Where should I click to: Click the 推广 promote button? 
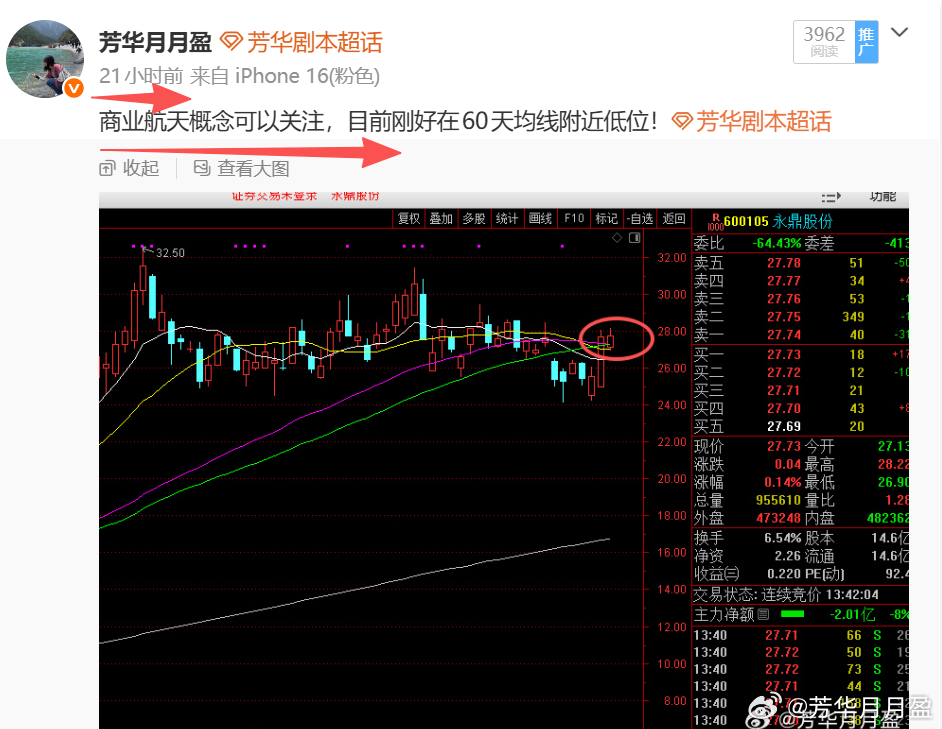[x=866, y=42]
